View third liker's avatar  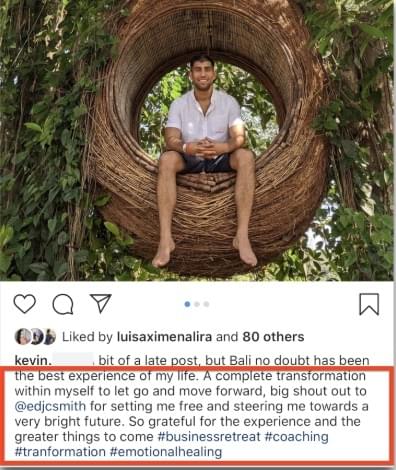[49, 337]
